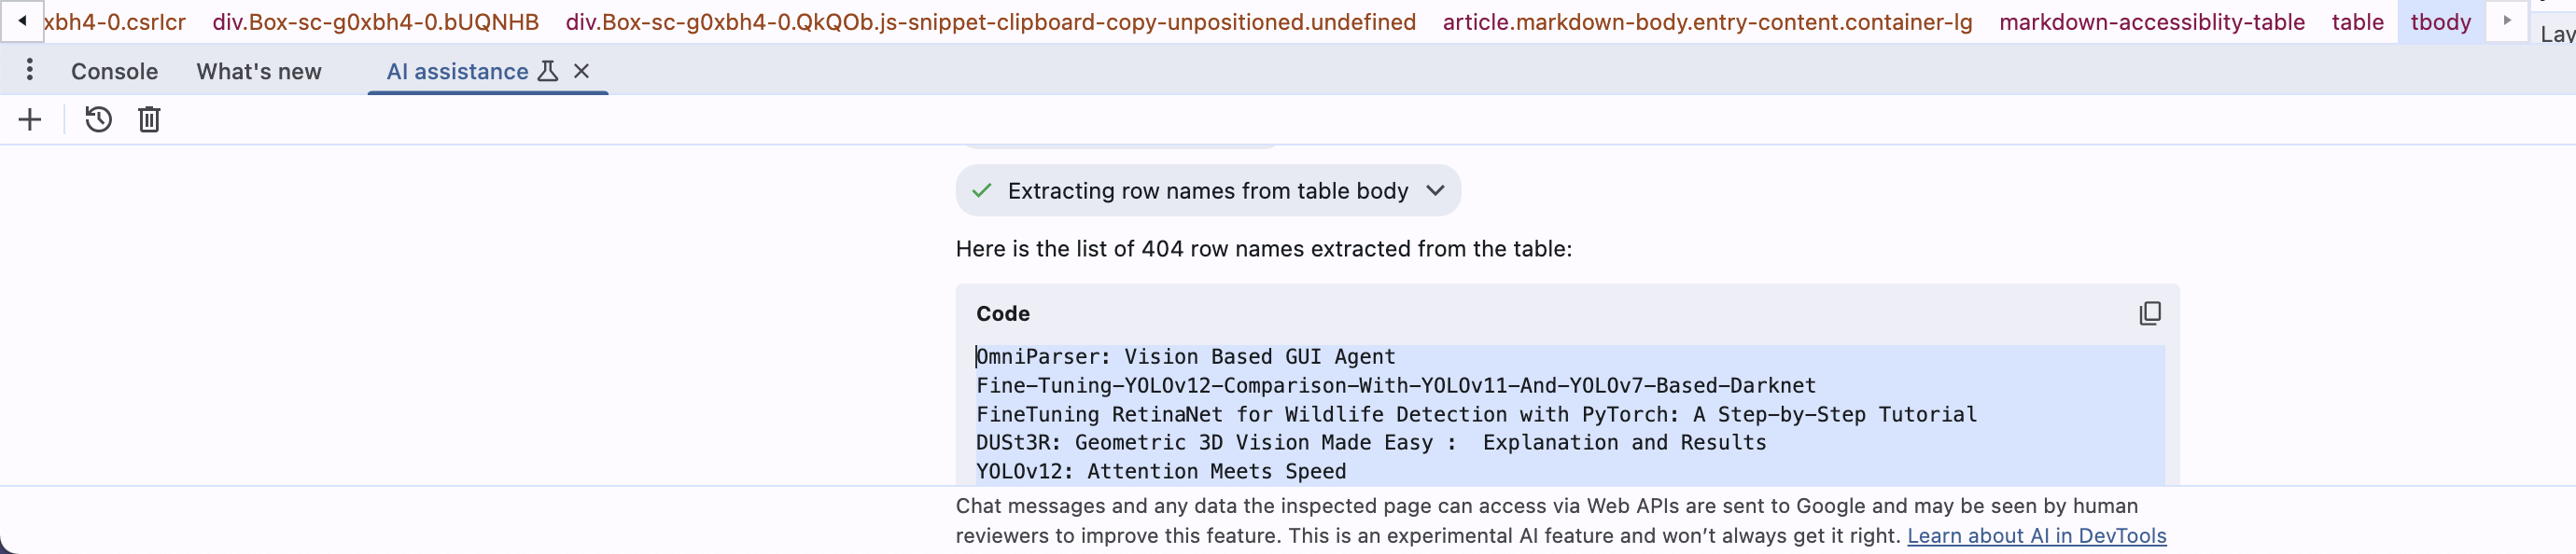Select article.markdown-body breadcrumb
This screenshot has width=2576, height=554.
(1707, 22)
